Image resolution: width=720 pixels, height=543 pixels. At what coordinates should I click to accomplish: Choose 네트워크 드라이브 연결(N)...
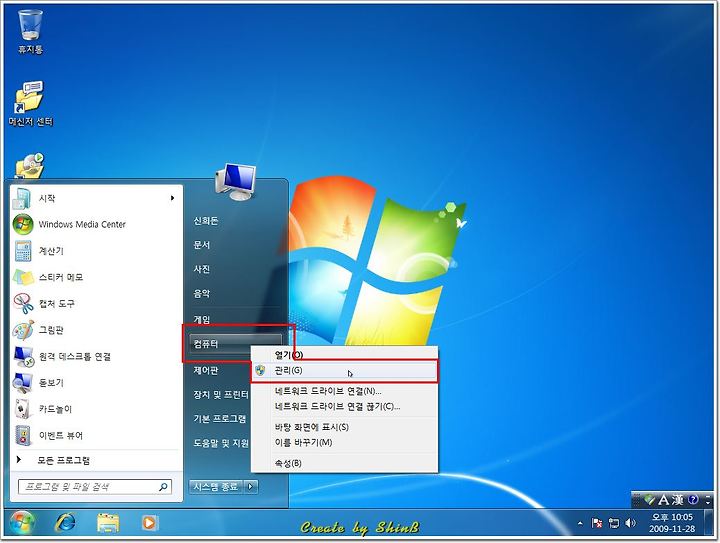[344, 391]
